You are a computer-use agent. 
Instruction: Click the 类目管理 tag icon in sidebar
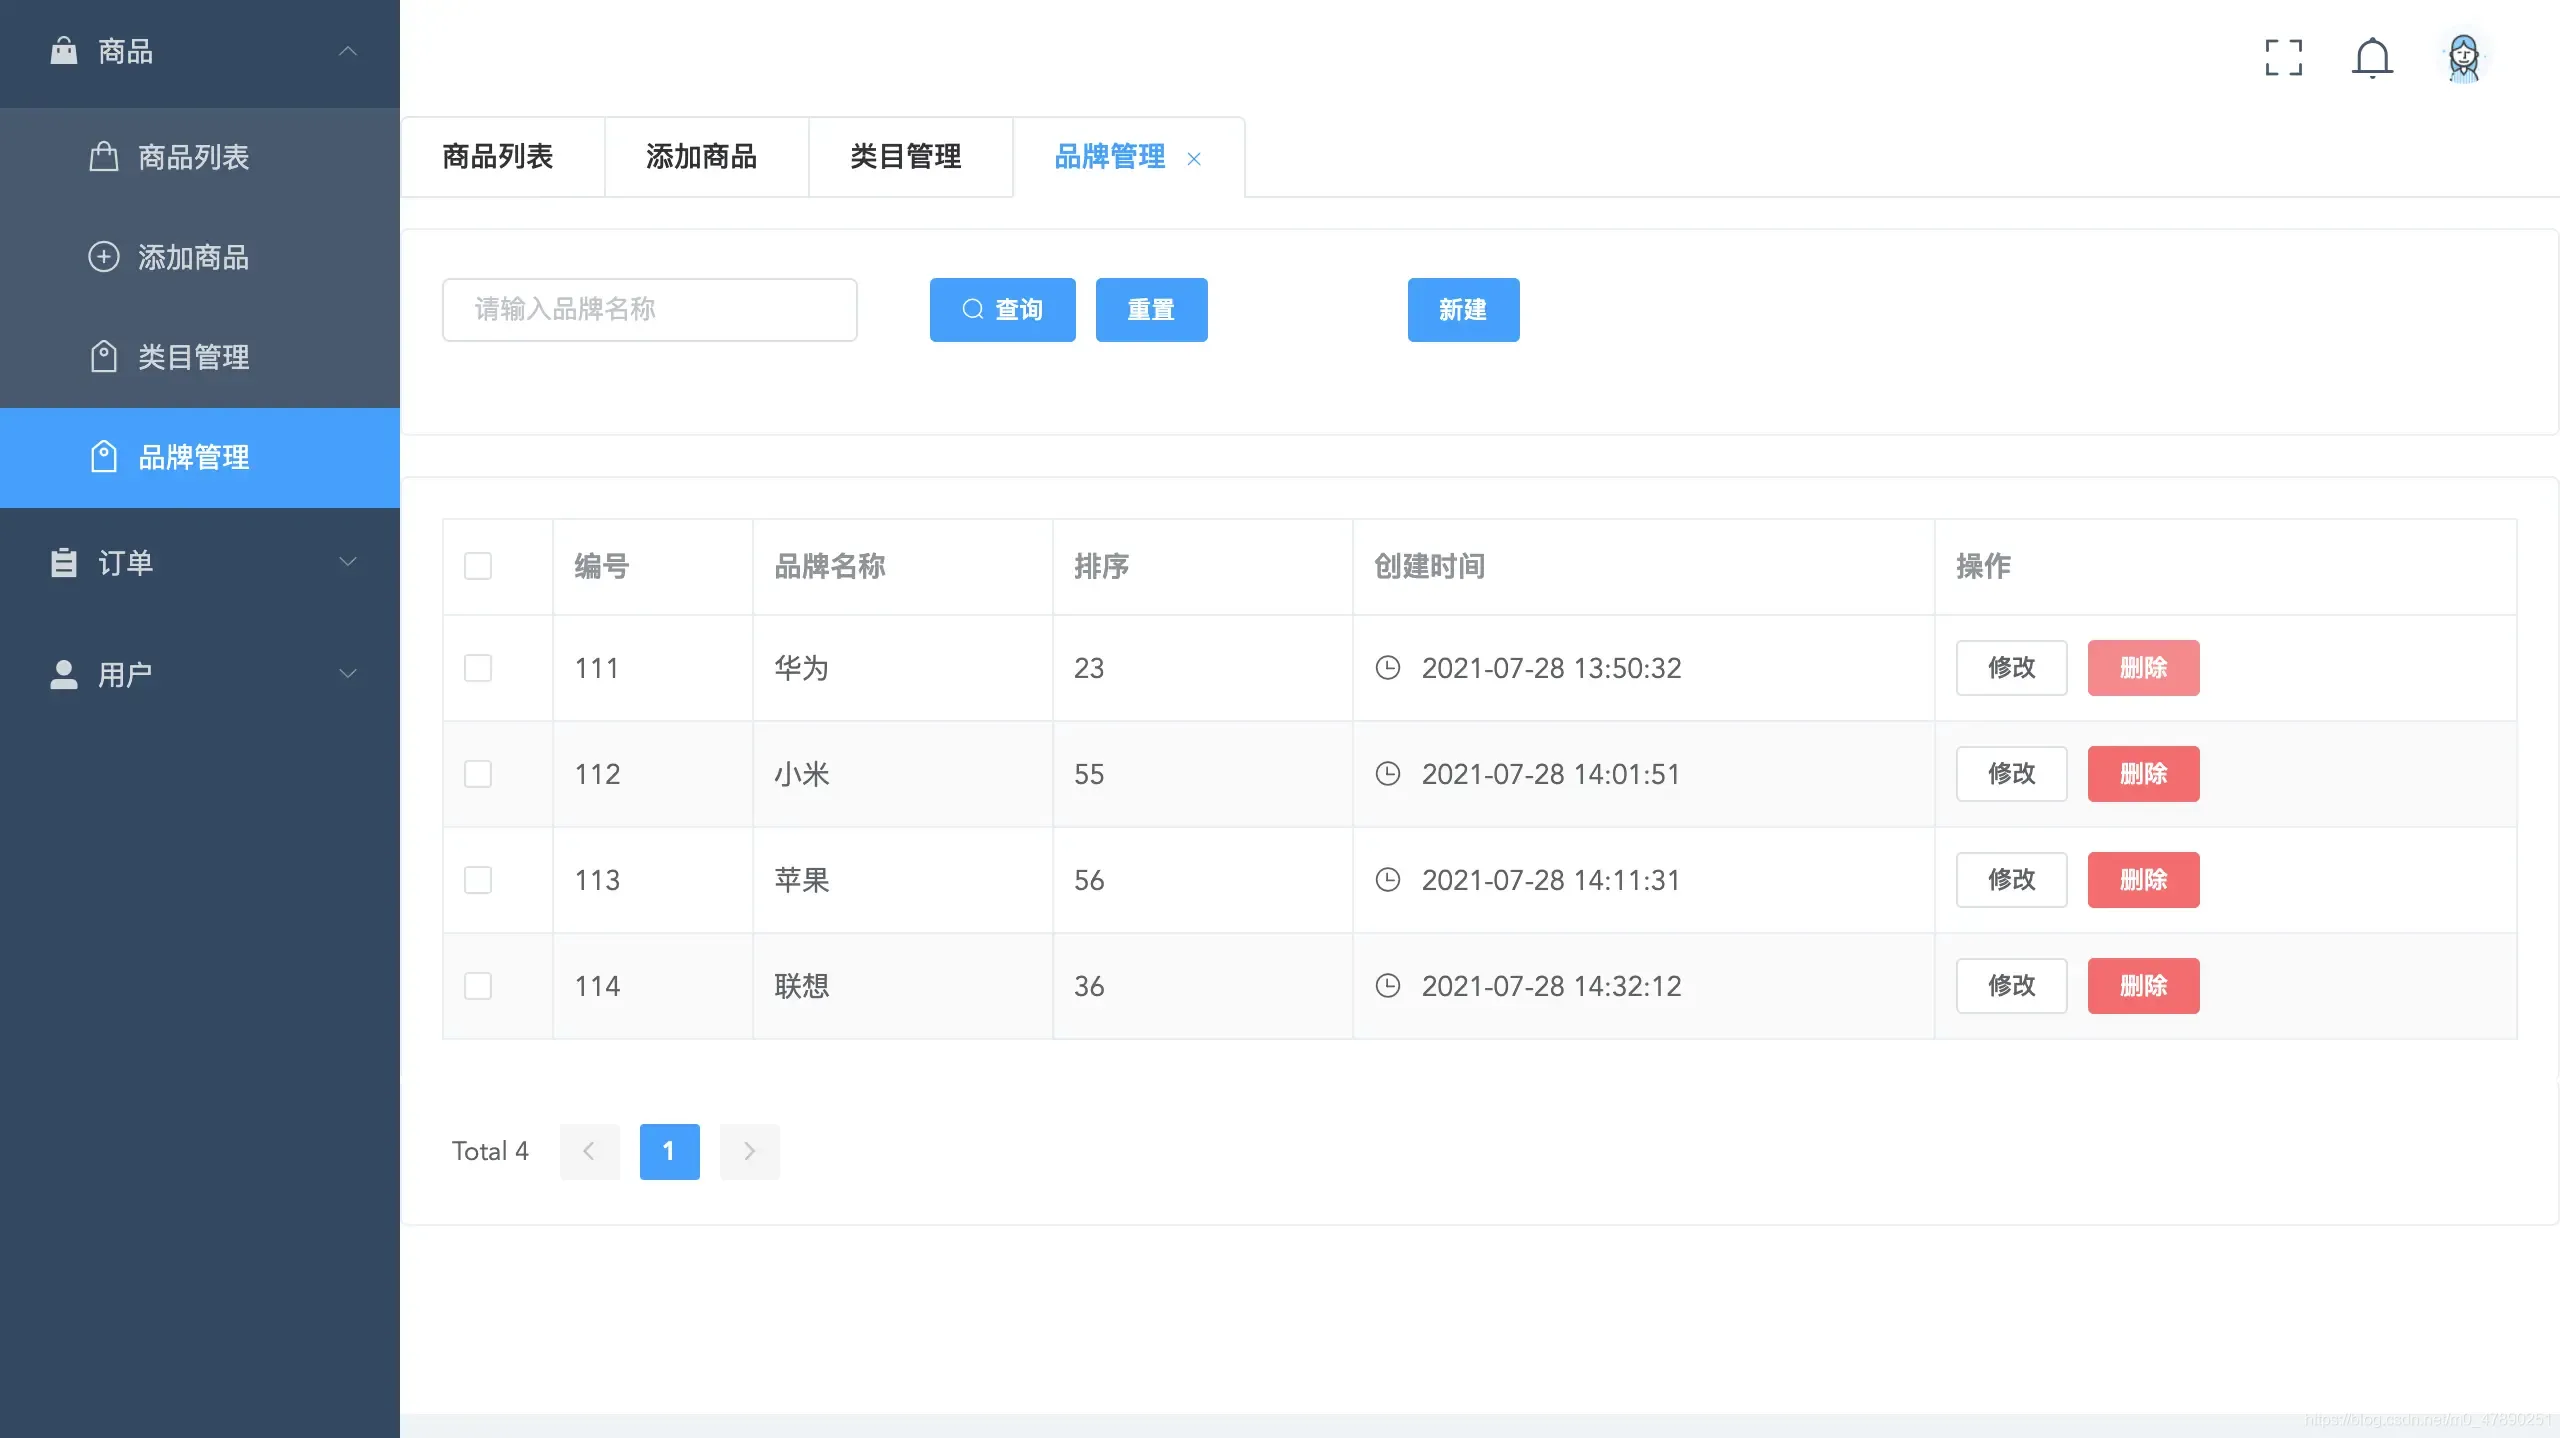[x=104, y=357]
